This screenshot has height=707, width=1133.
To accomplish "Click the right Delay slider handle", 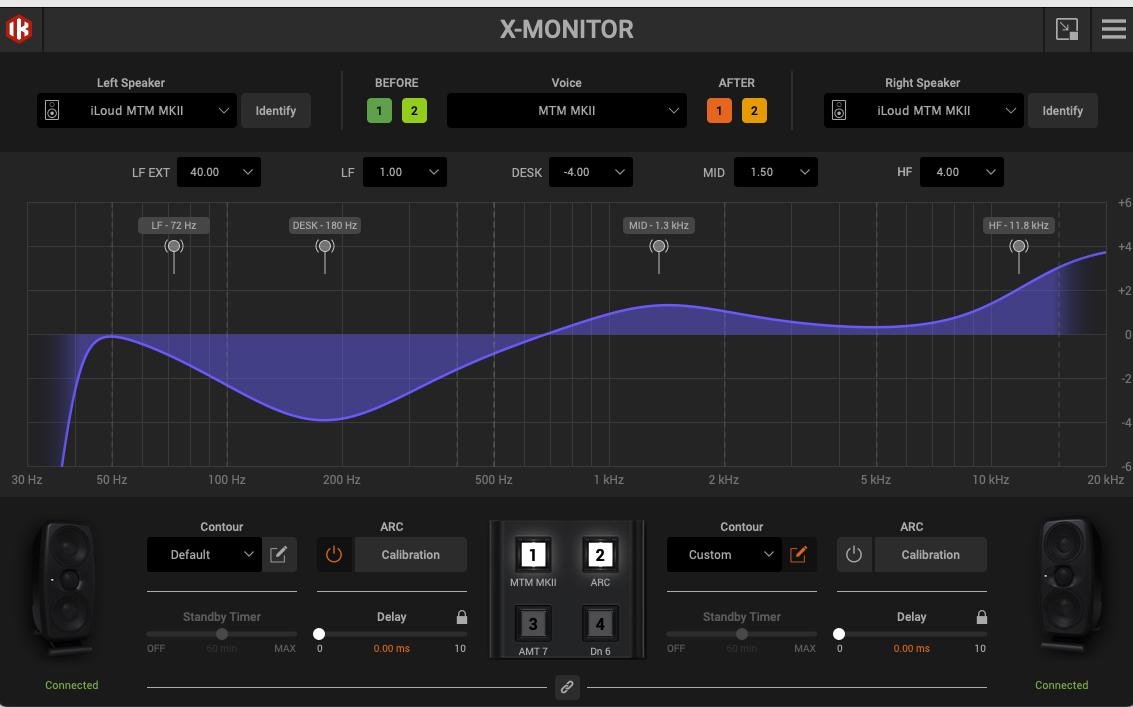I will 839,634.
